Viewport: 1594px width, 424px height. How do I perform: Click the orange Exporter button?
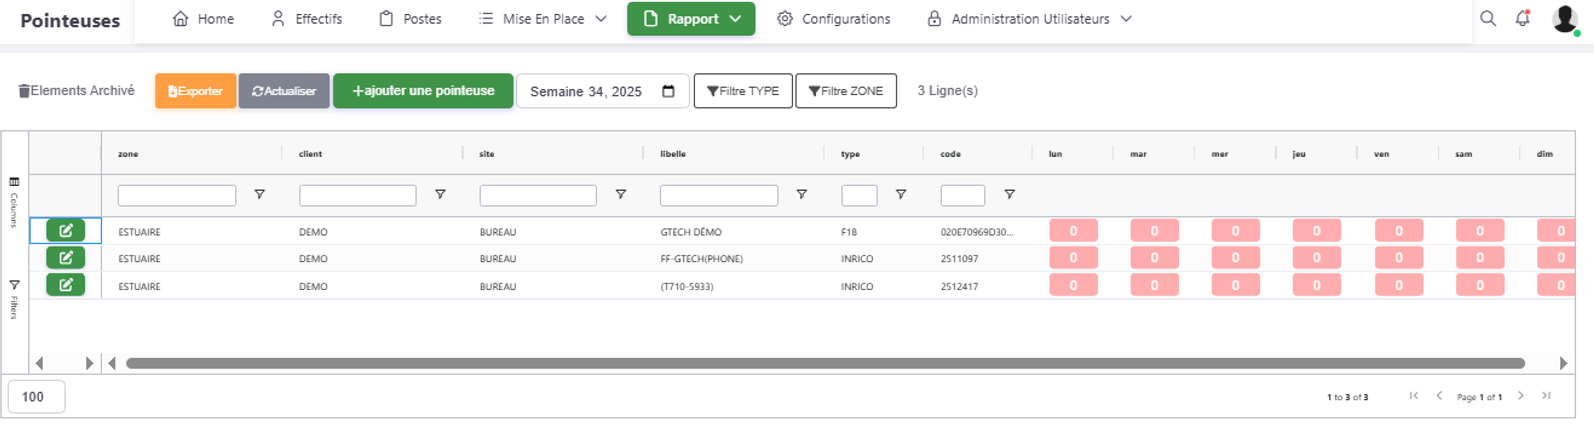click(x=195, y=91)
